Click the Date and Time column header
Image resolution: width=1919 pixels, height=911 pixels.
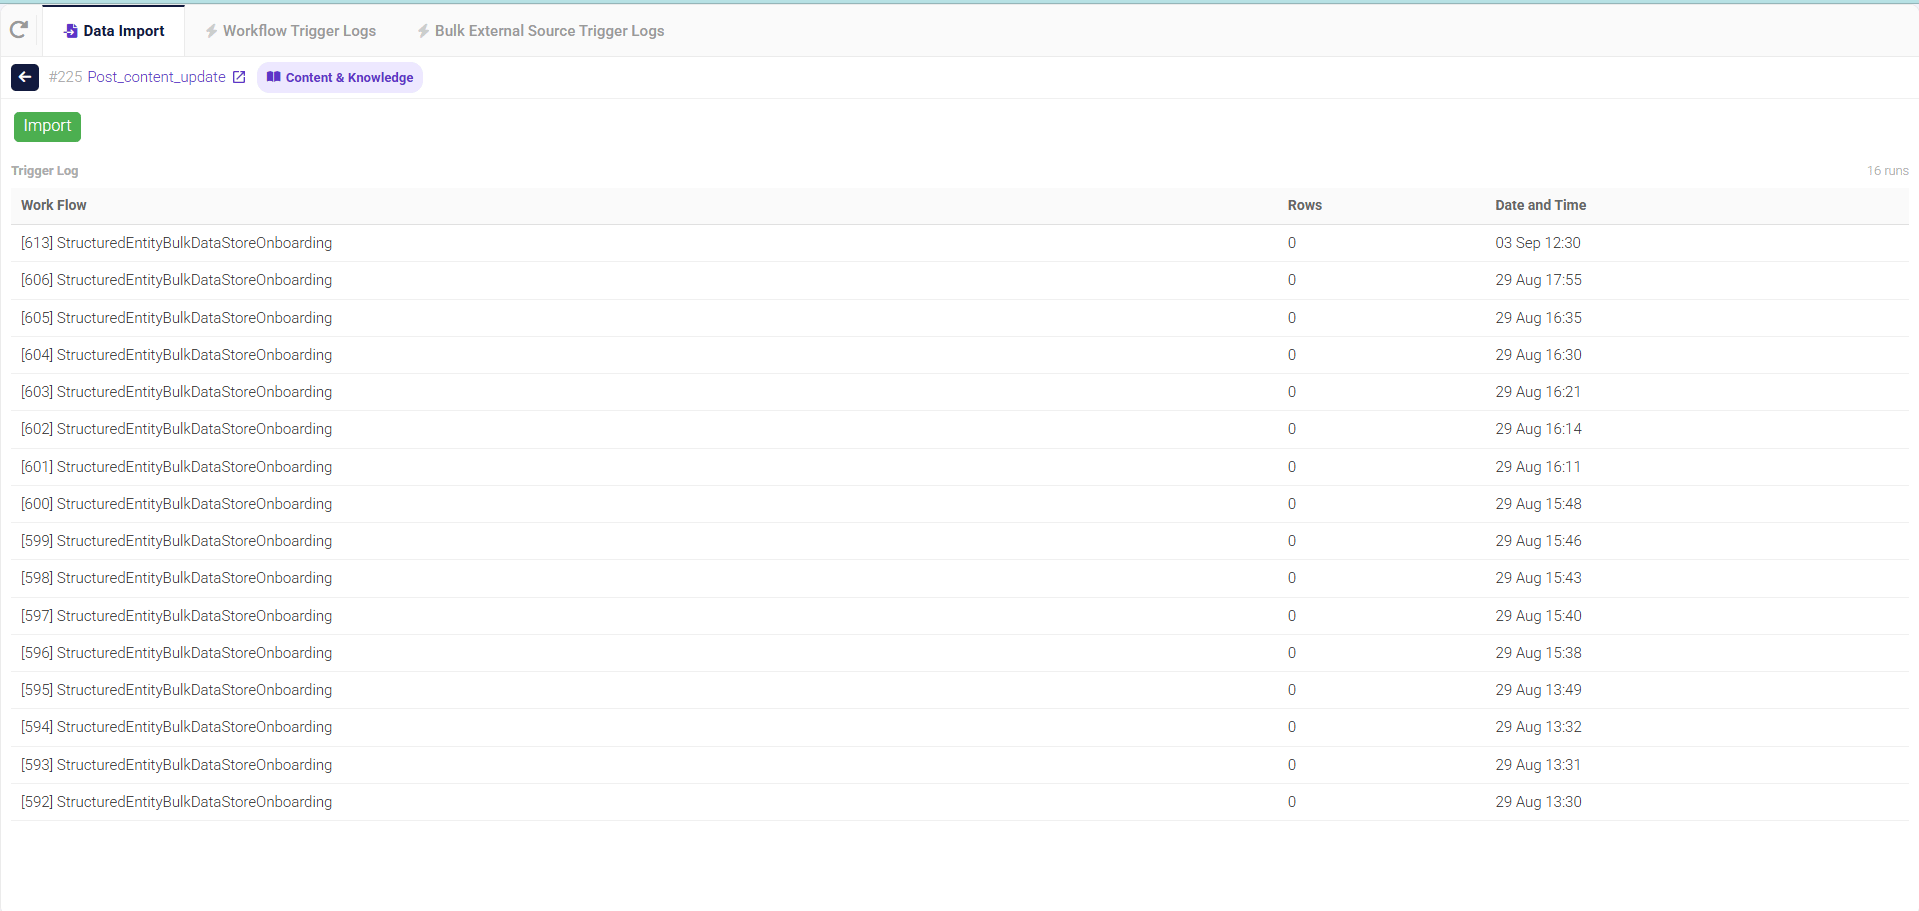[1540, 205]
